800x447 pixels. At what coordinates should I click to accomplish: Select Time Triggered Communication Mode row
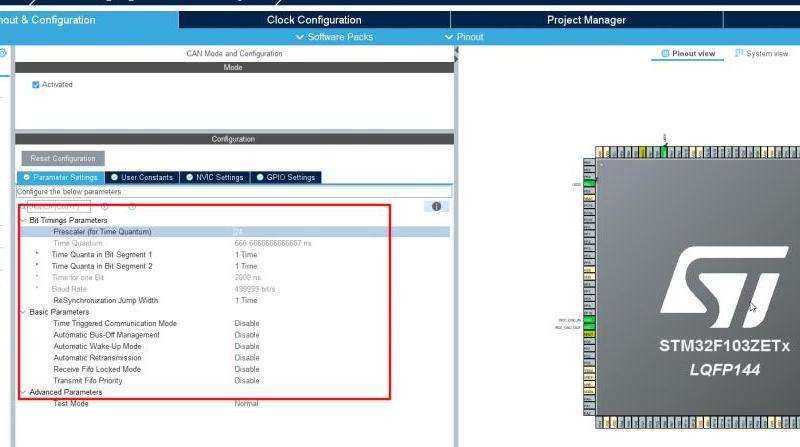115,324
